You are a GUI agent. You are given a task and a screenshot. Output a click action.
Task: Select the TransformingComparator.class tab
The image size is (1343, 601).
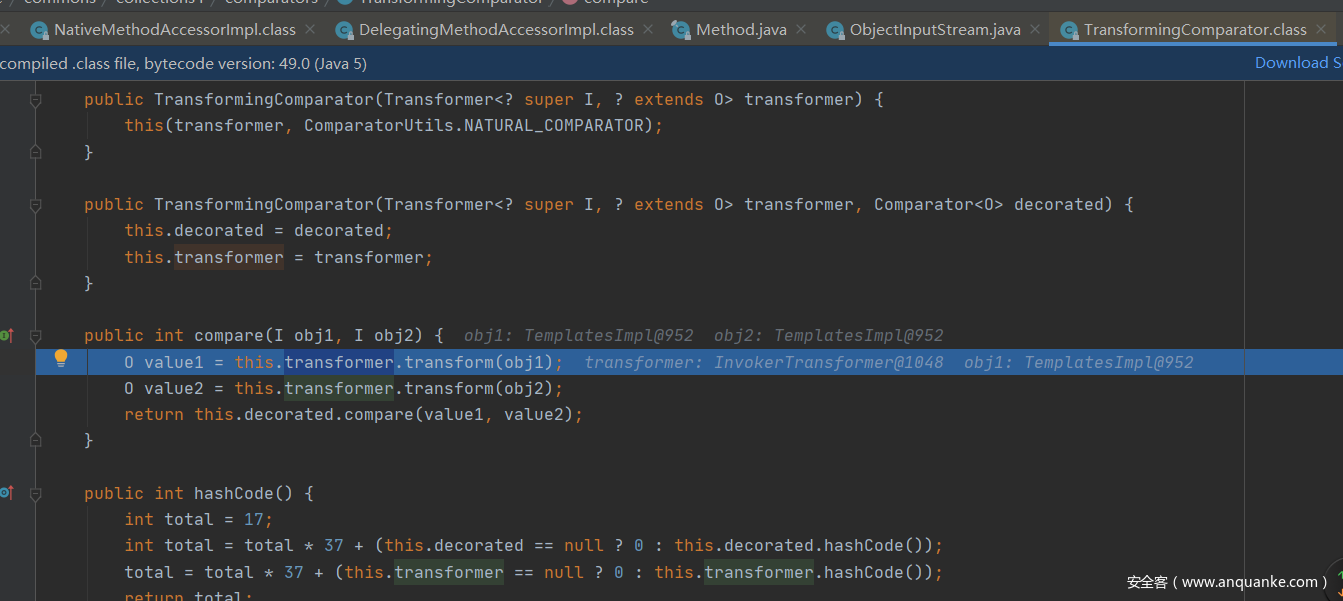1195,30
